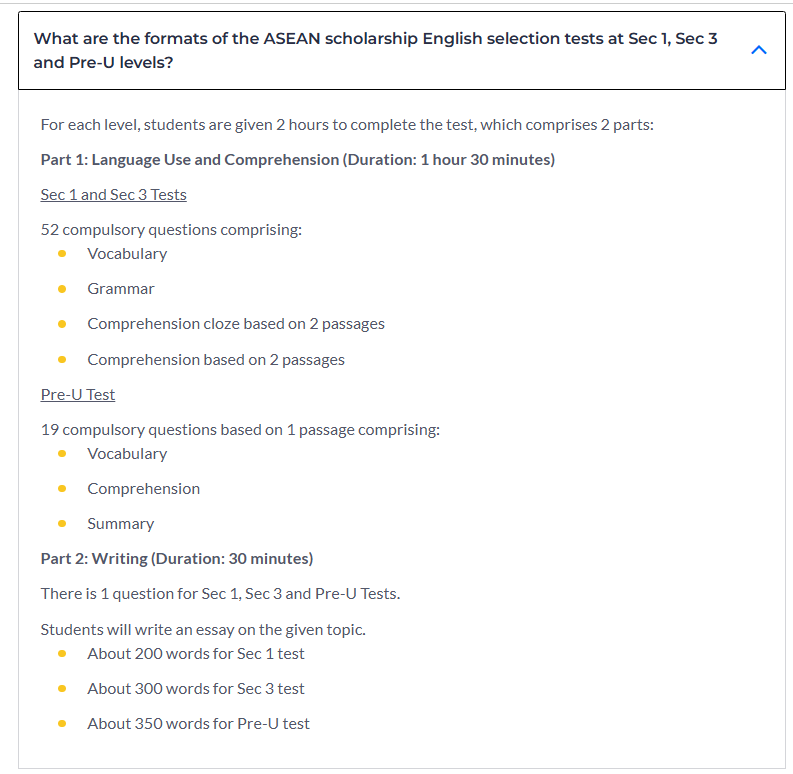Click 'About 350 words for Pre-U test'
Screen dimensions: 793x774
tap(198, 723)
